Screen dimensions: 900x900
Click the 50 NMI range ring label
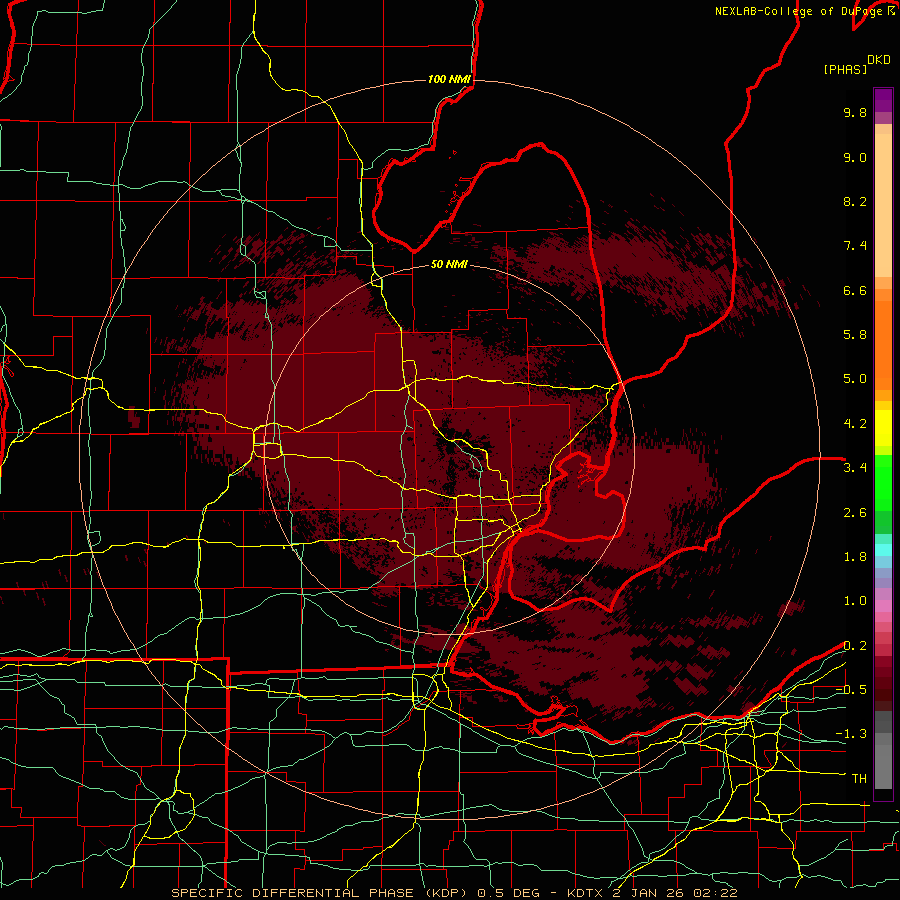click(449, 264)
